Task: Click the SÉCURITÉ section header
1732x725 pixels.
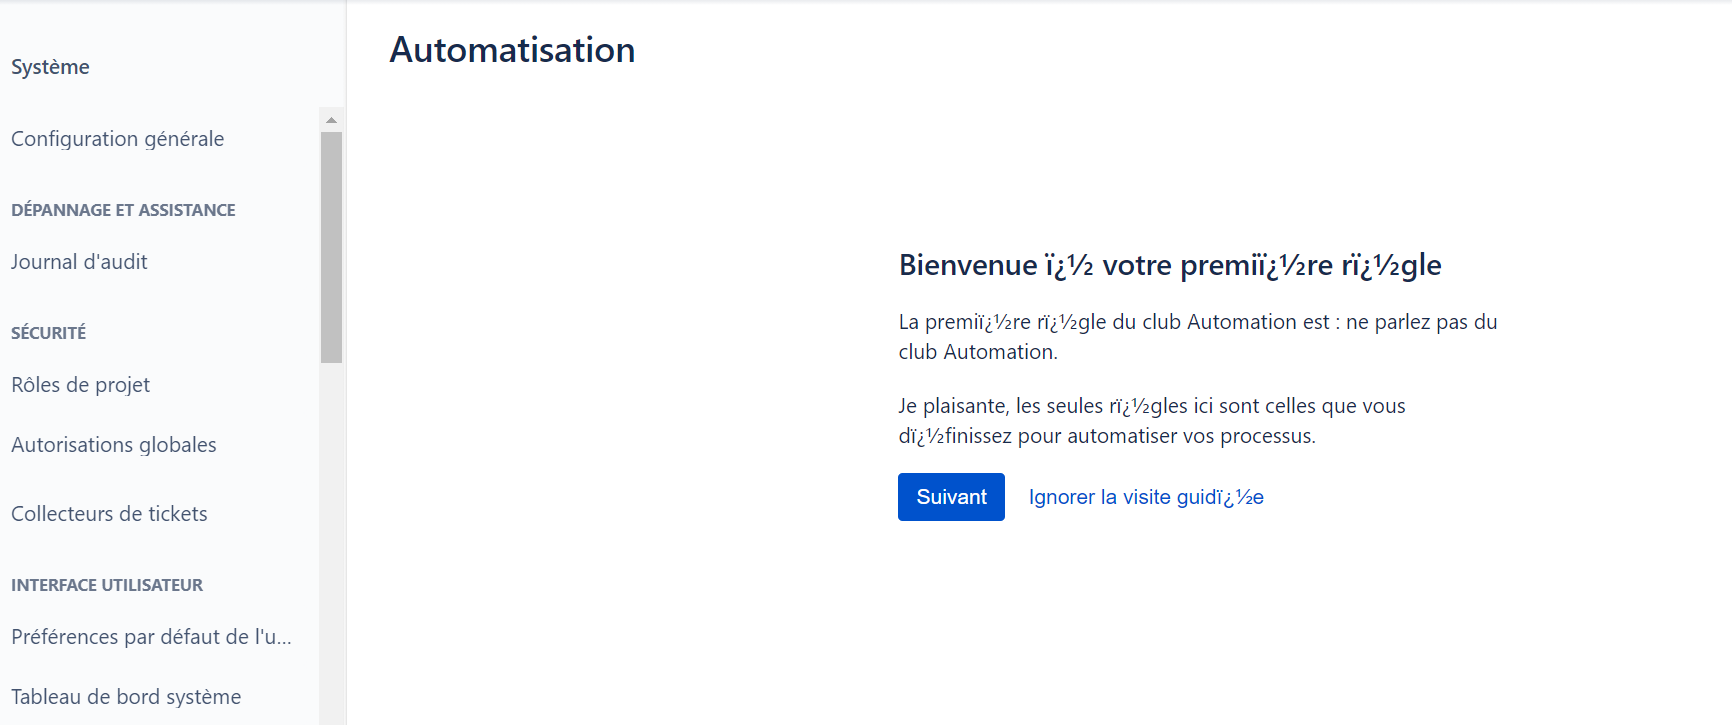Action: (48, 333)
